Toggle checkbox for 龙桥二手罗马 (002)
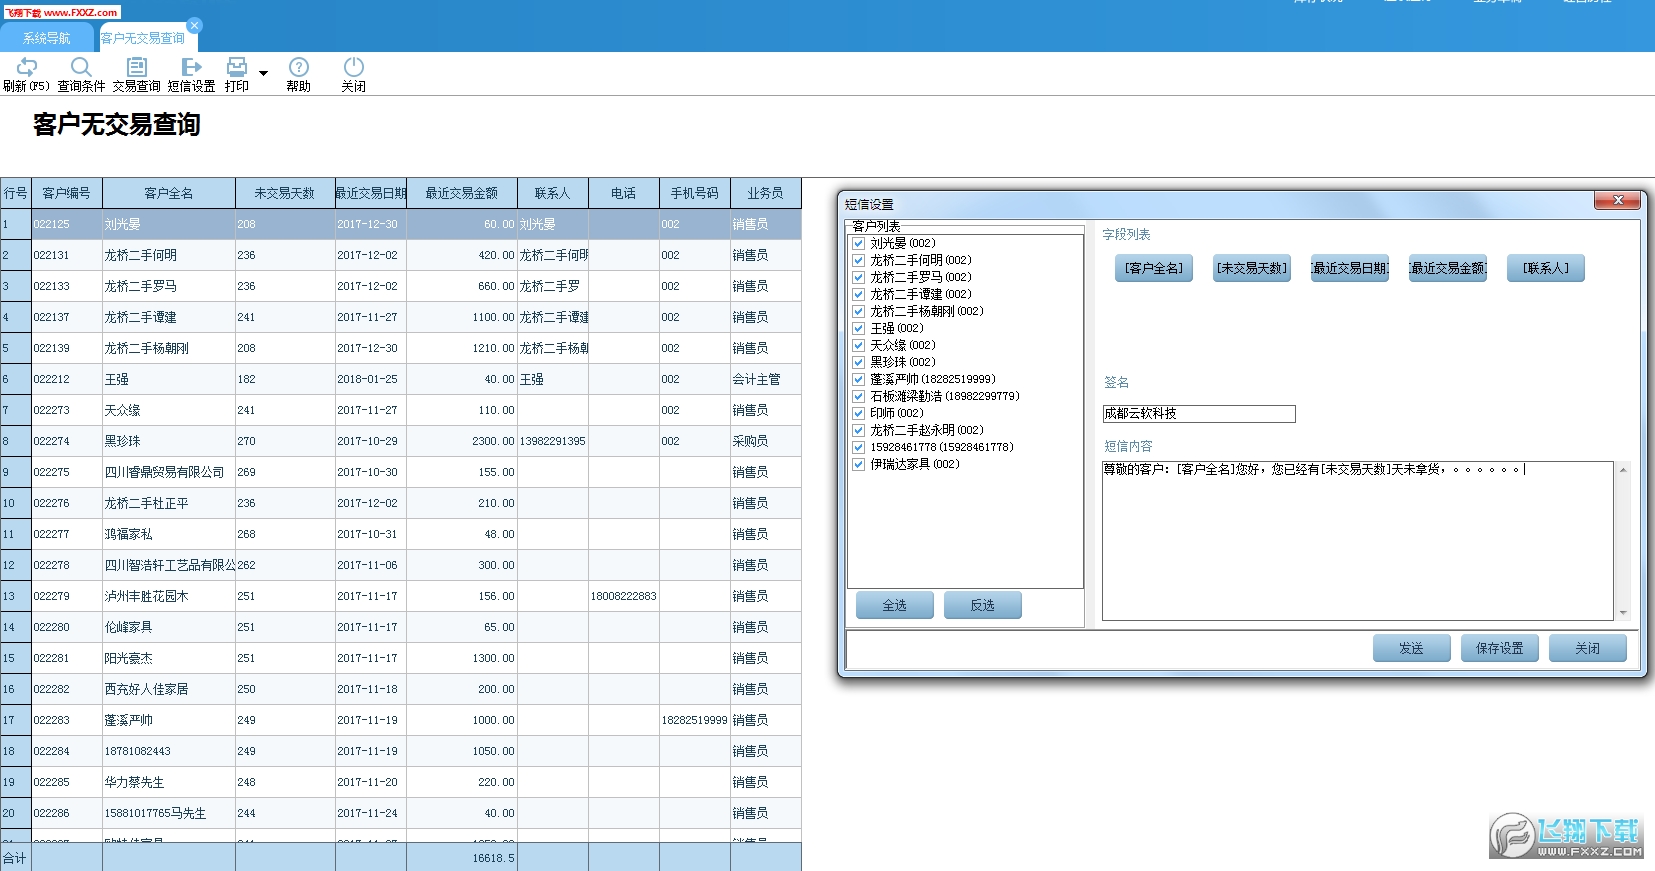Screen dimensions: 1655x871 pos(858,277)
